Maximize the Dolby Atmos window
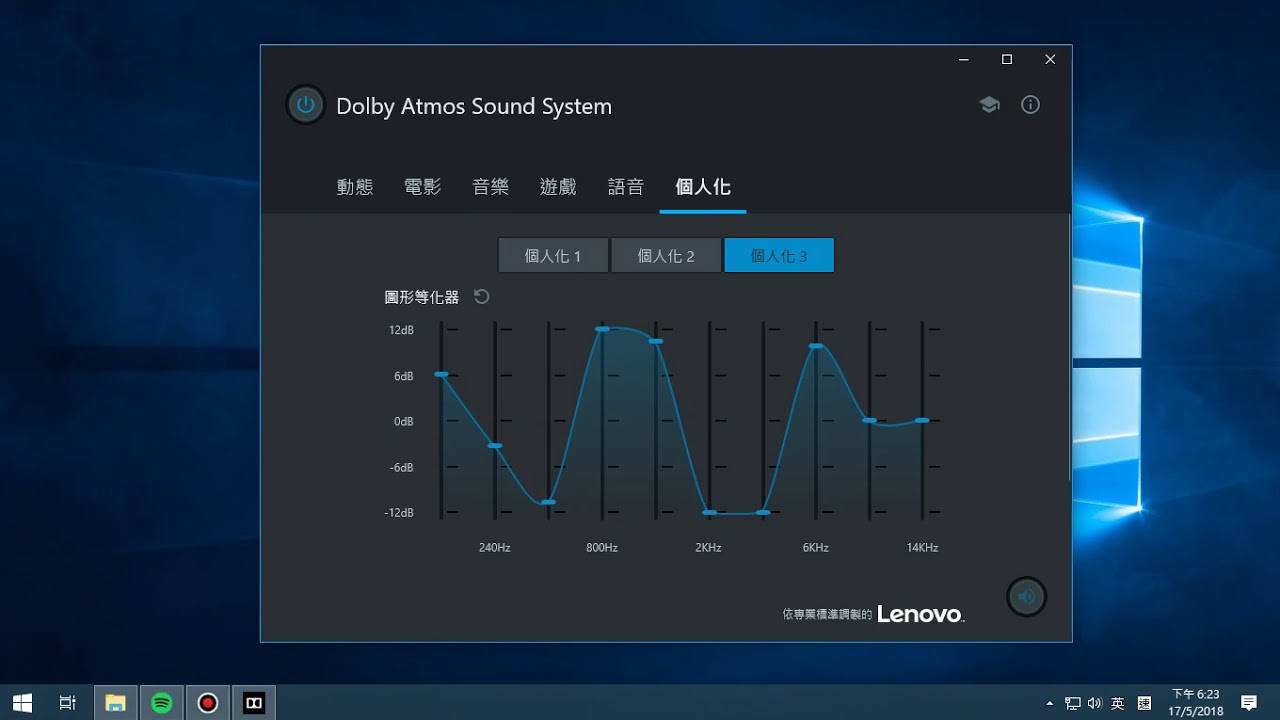The image size is (1280, 720). 1007,60
